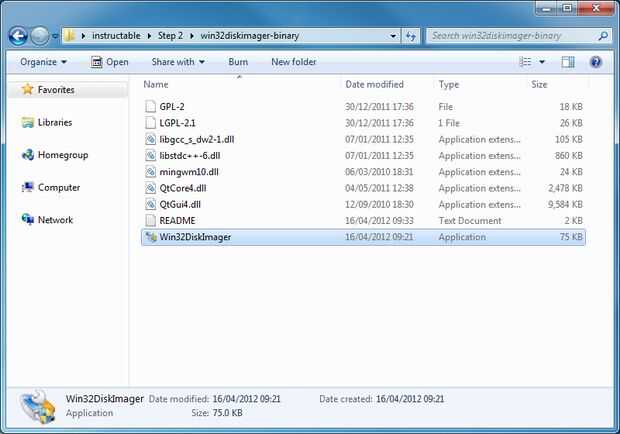The width and height of the screenshot is (620, 434).
Task: Click the README document icon
Action: pyautogui.click(x=150, y=221)
